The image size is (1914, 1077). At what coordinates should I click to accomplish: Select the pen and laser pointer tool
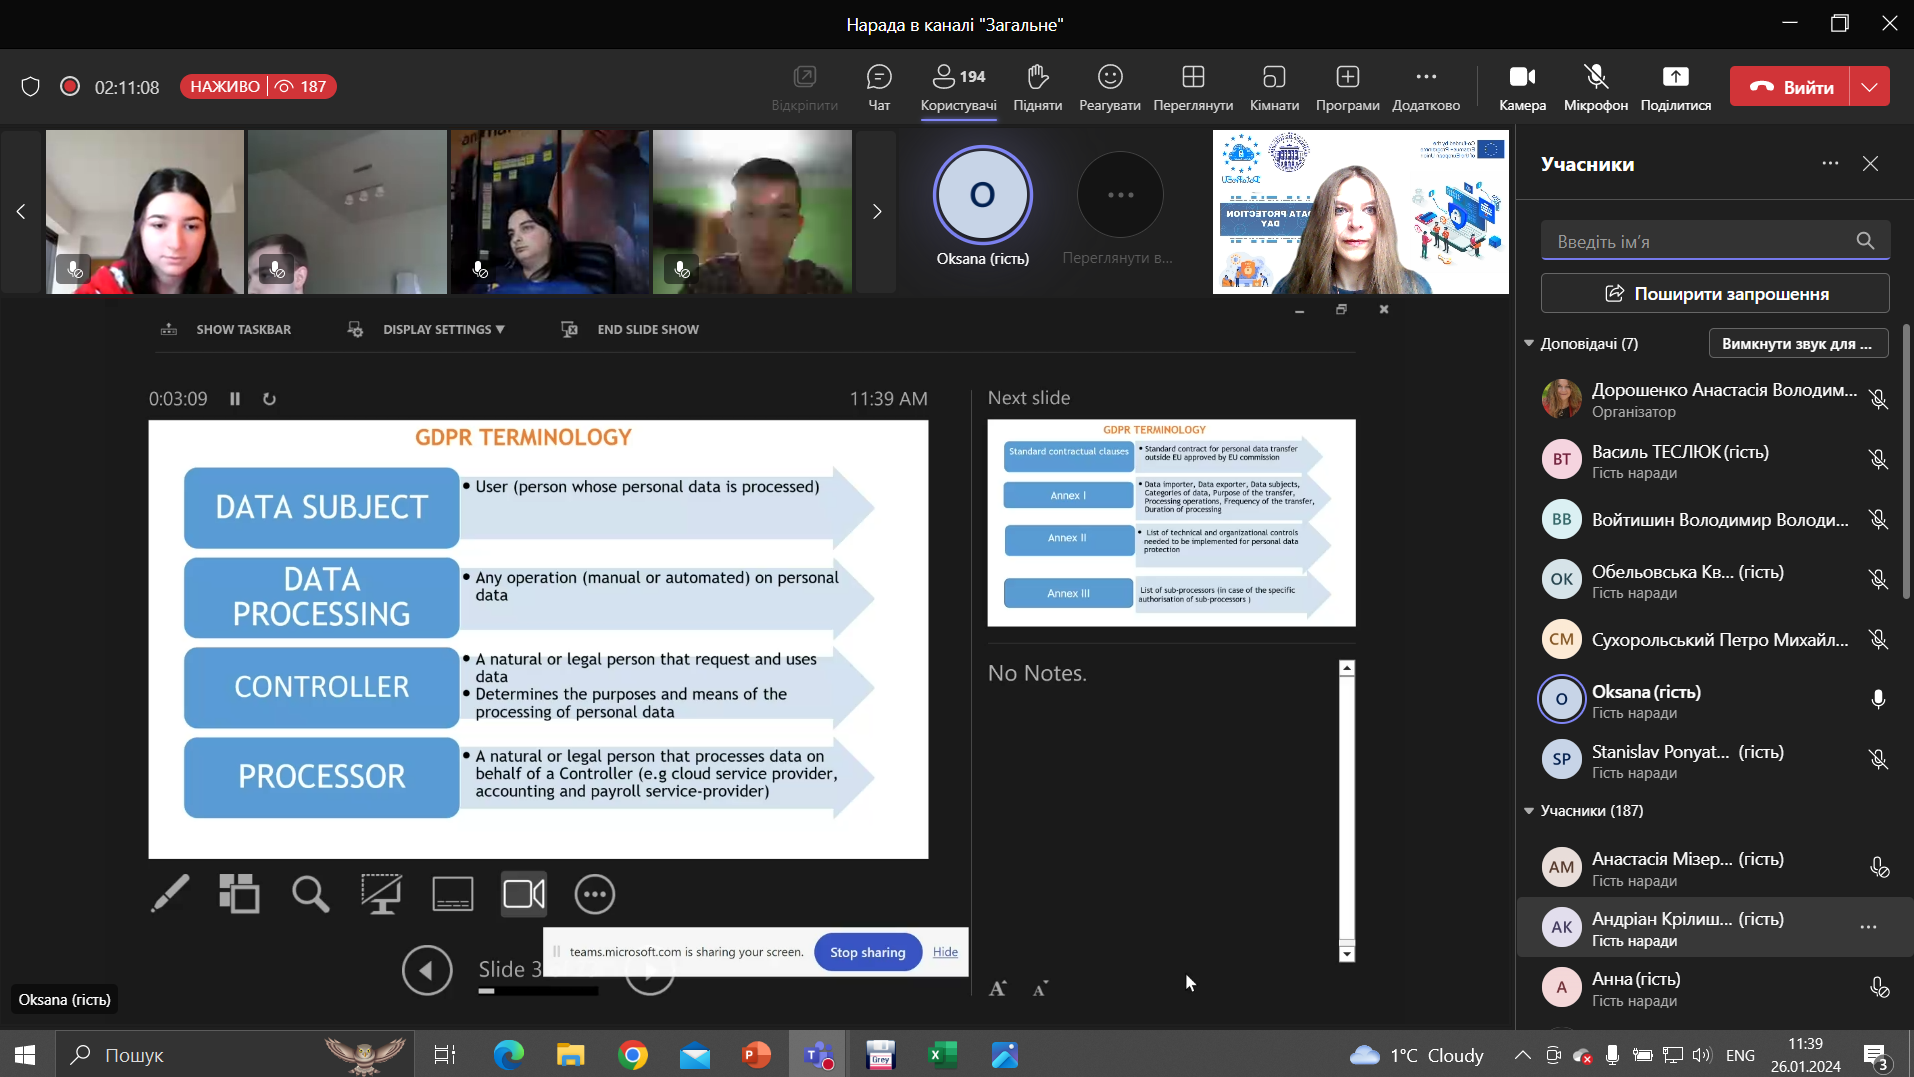170,894
